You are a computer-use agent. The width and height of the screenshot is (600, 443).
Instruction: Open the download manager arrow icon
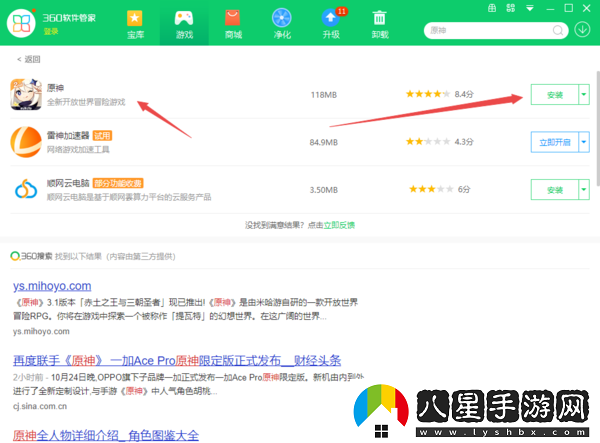(582, 30)
